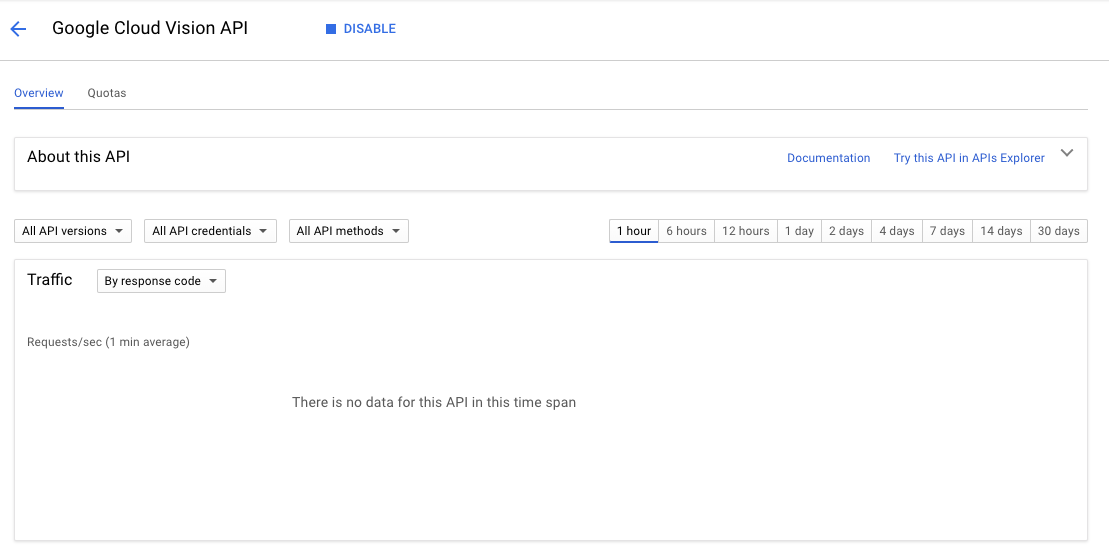Select the Overview tab
Viewport: 1109px width, 555px height.
[39, 93]
